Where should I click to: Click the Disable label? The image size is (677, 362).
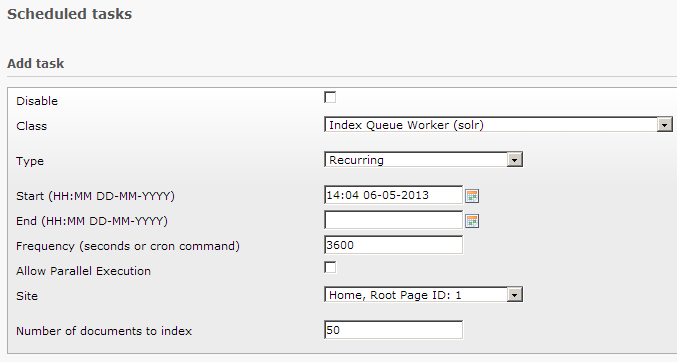pyautogui.click(x=37, y=101)
